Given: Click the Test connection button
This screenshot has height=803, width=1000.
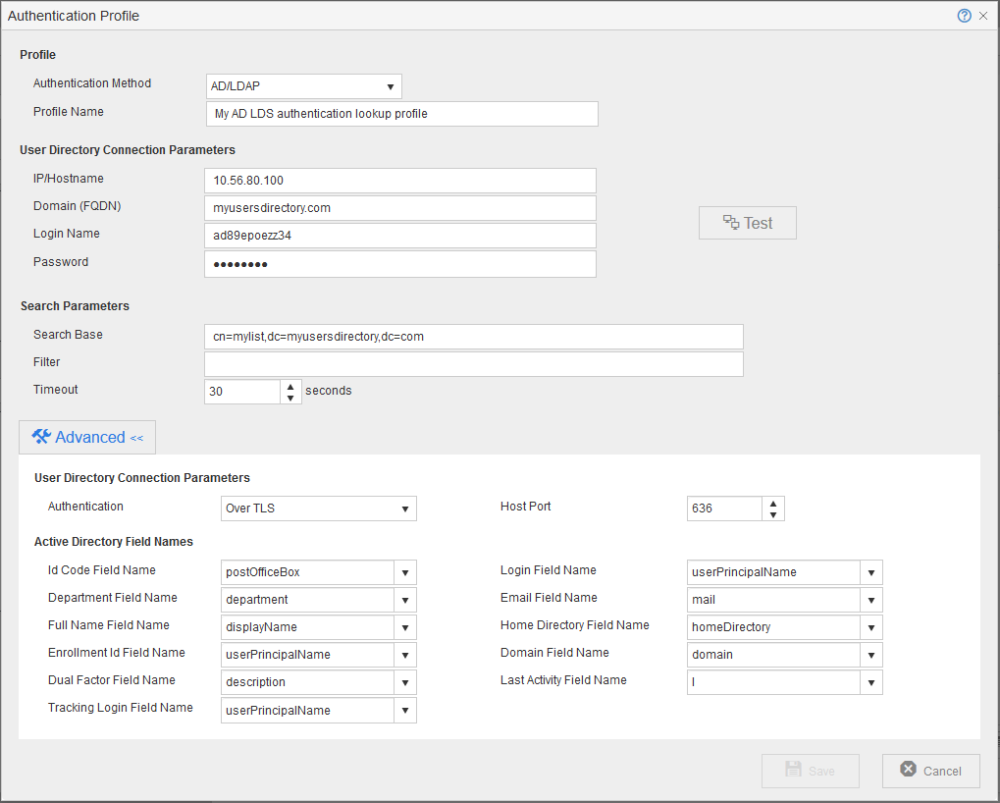Looking at the screenshot, I should pyautogui.click(x=747, y=223).
